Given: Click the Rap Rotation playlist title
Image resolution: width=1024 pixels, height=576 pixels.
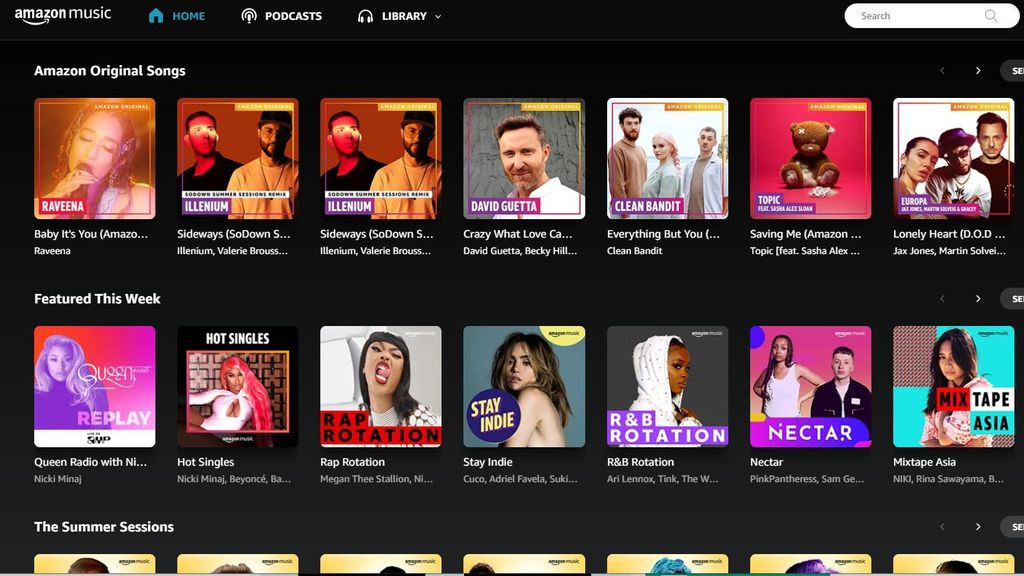Looking at the screenshot, I should (352, 462).
